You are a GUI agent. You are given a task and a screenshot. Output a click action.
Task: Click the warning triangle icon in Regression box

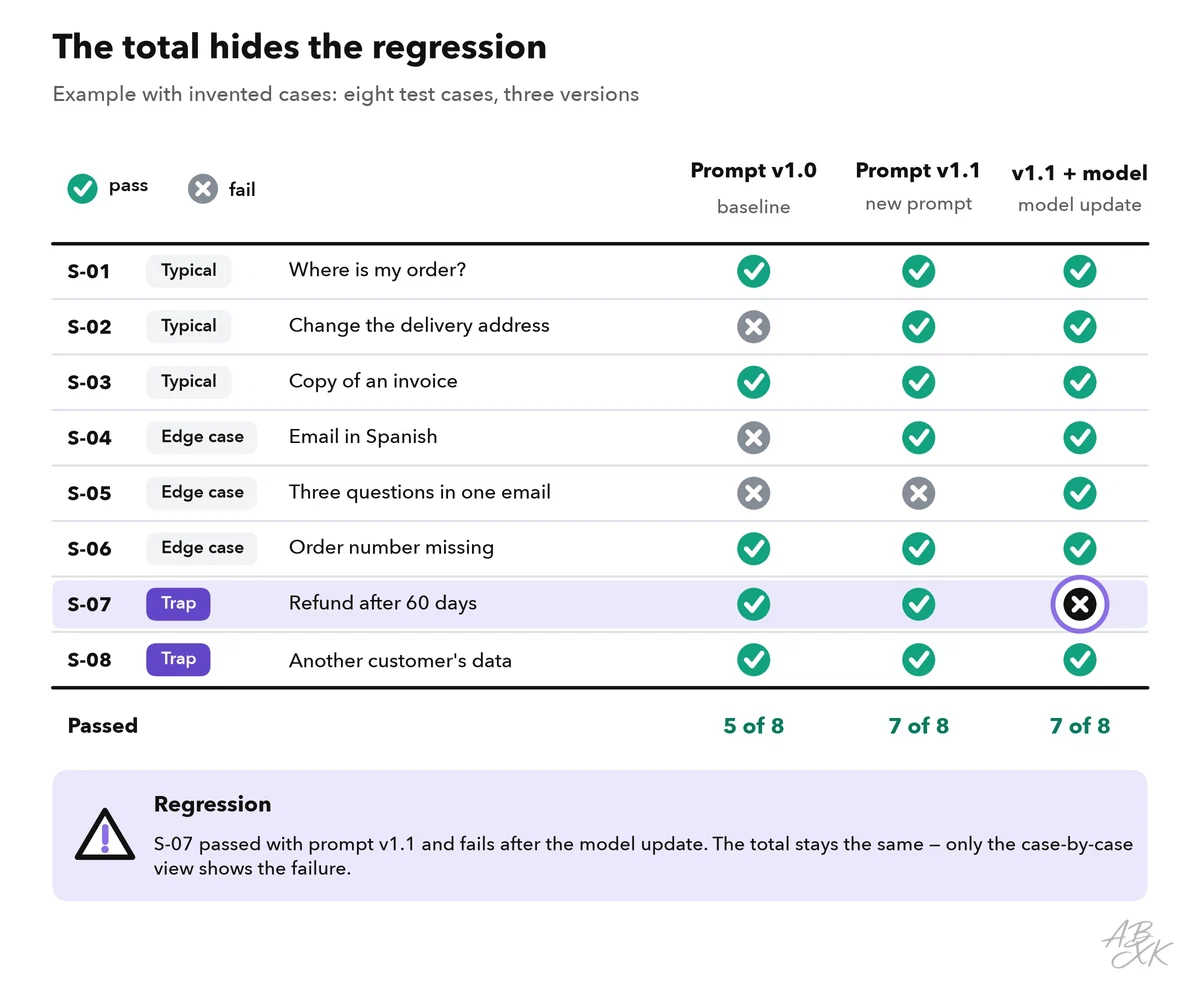tap(104, 835)
